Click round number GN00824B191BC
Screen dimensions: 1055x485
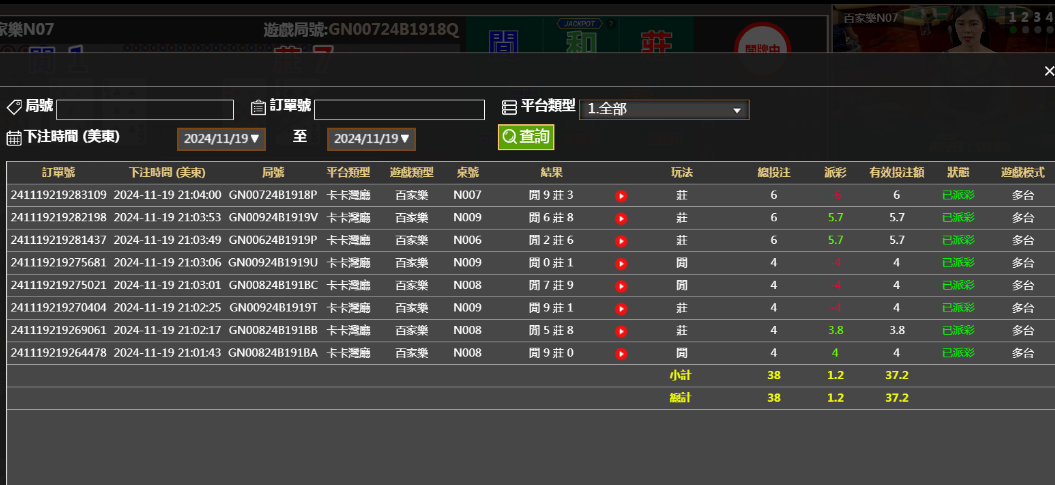pyautogui.click(x=273, y=285)
